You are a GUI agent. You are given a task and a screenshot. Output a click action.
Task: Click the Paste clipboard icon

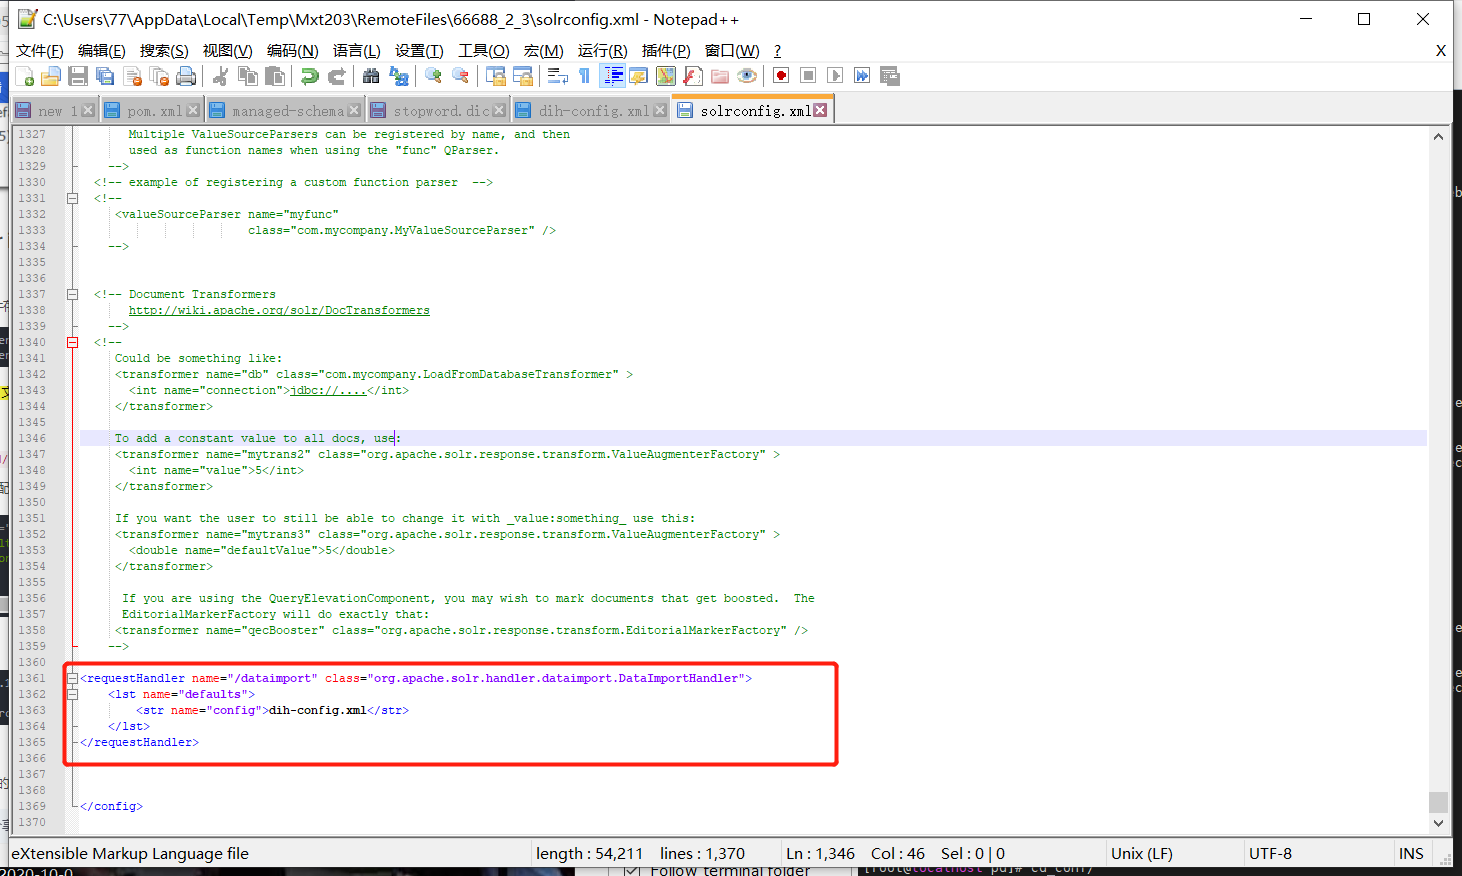275,76
